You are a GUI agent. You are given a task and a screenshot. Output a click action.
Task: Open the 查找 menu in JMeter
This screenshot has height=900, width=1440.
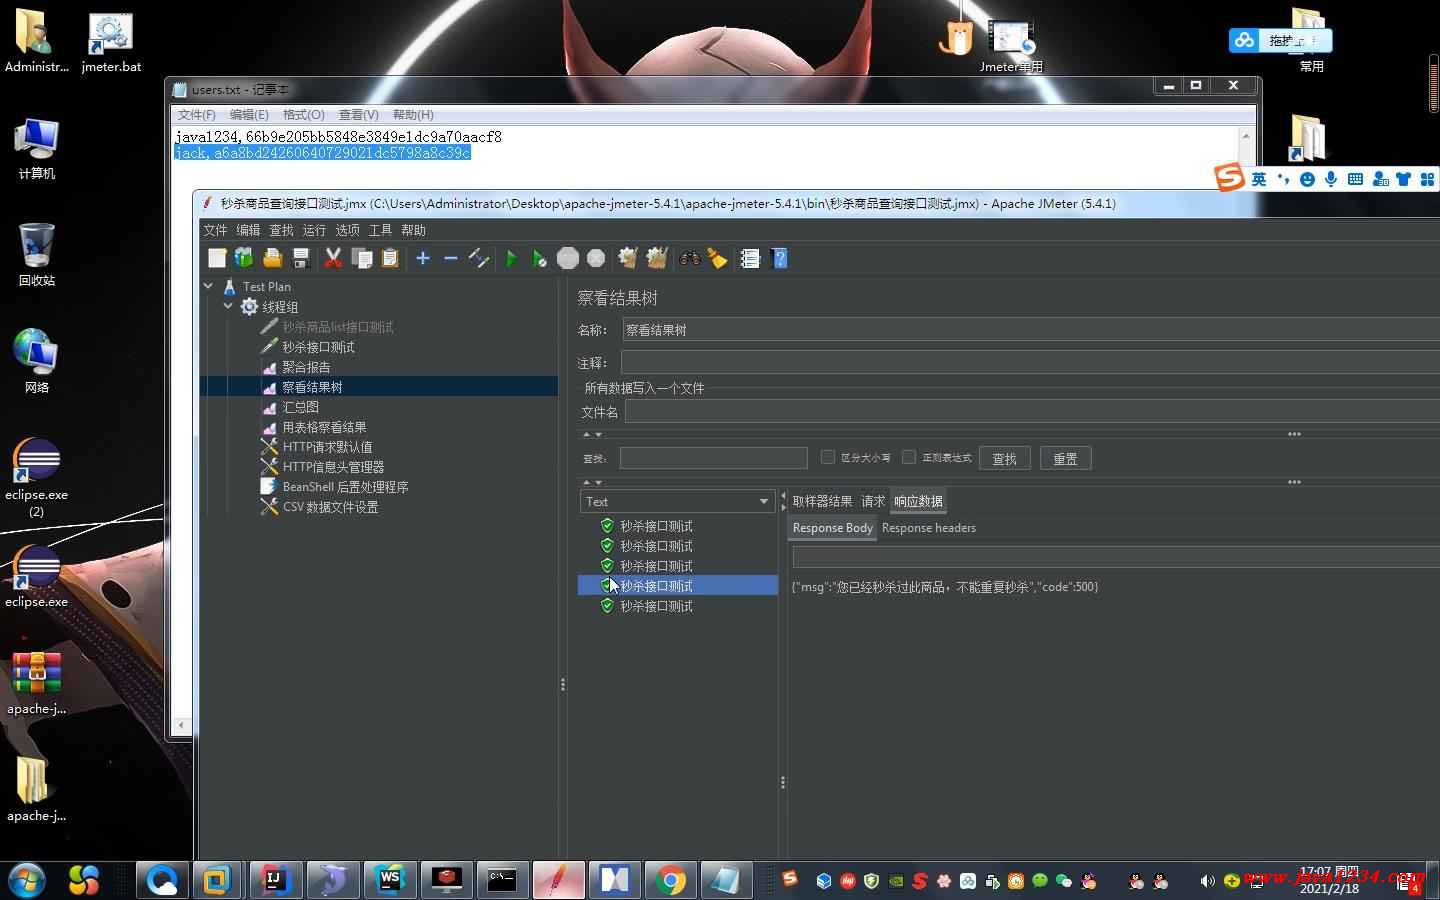(x=281, y=230)
